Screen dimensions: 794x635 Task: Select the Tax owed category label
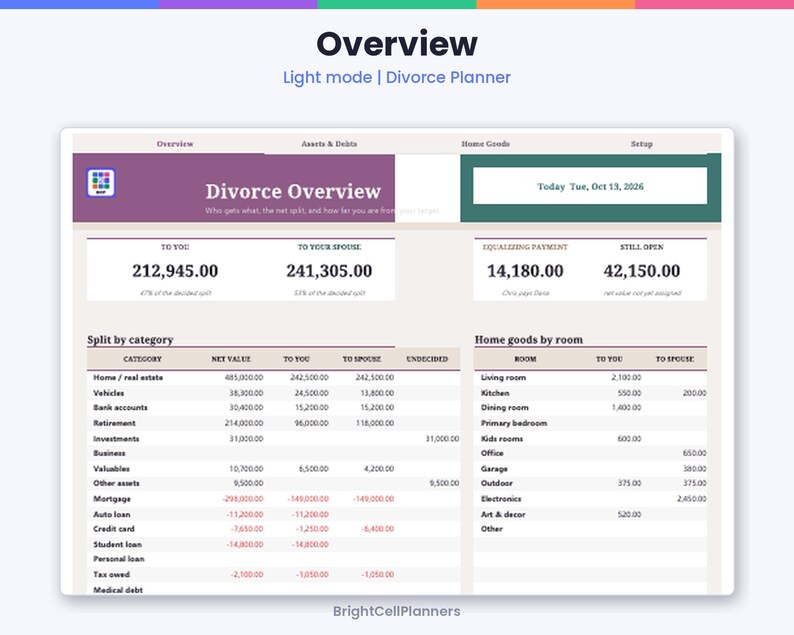[x=111, y=574]
